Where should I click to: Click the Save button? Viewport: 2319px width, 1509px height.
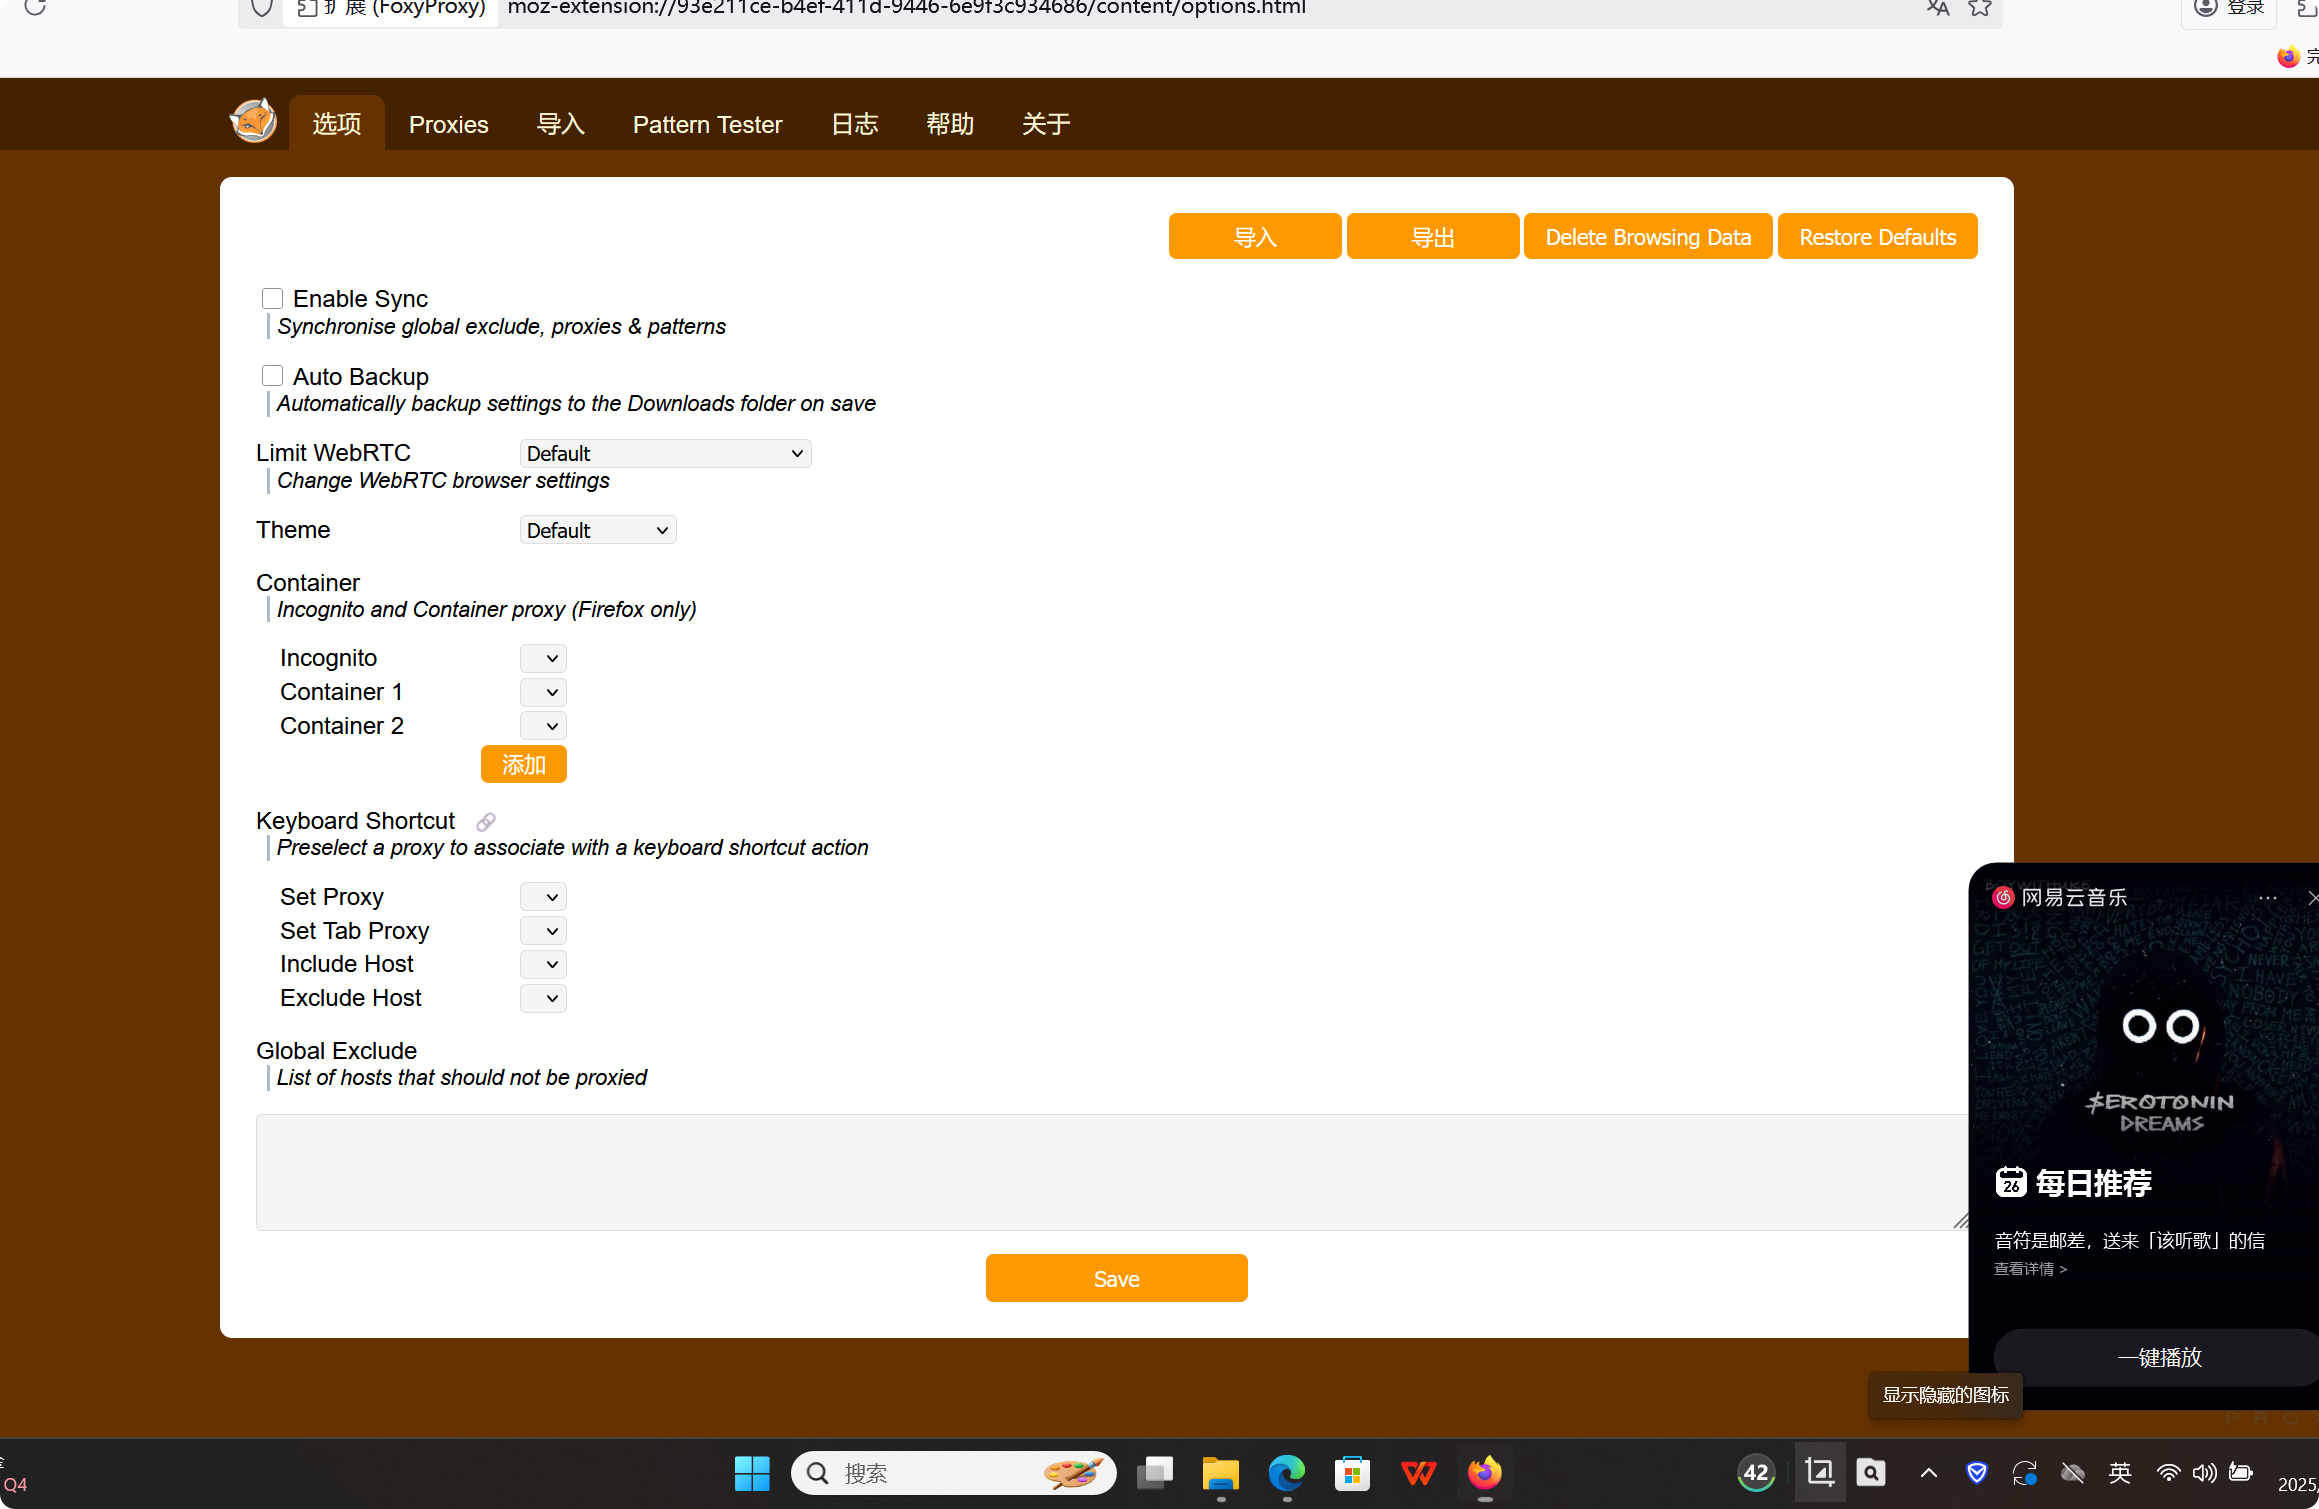pyautogui.click(x=1116, y=1279)
